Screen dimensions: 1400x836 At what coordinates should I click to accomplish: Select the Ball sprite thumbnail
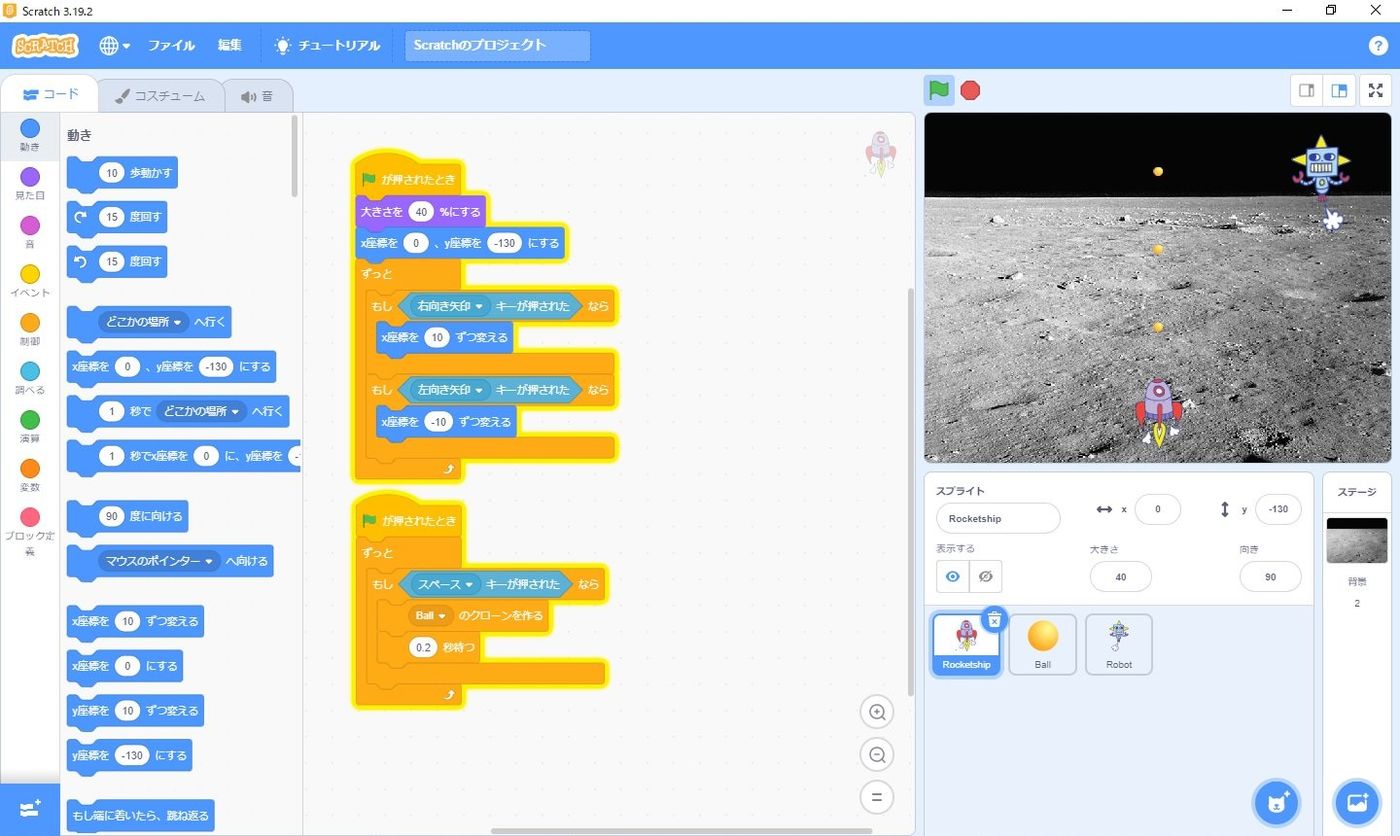1042,644
